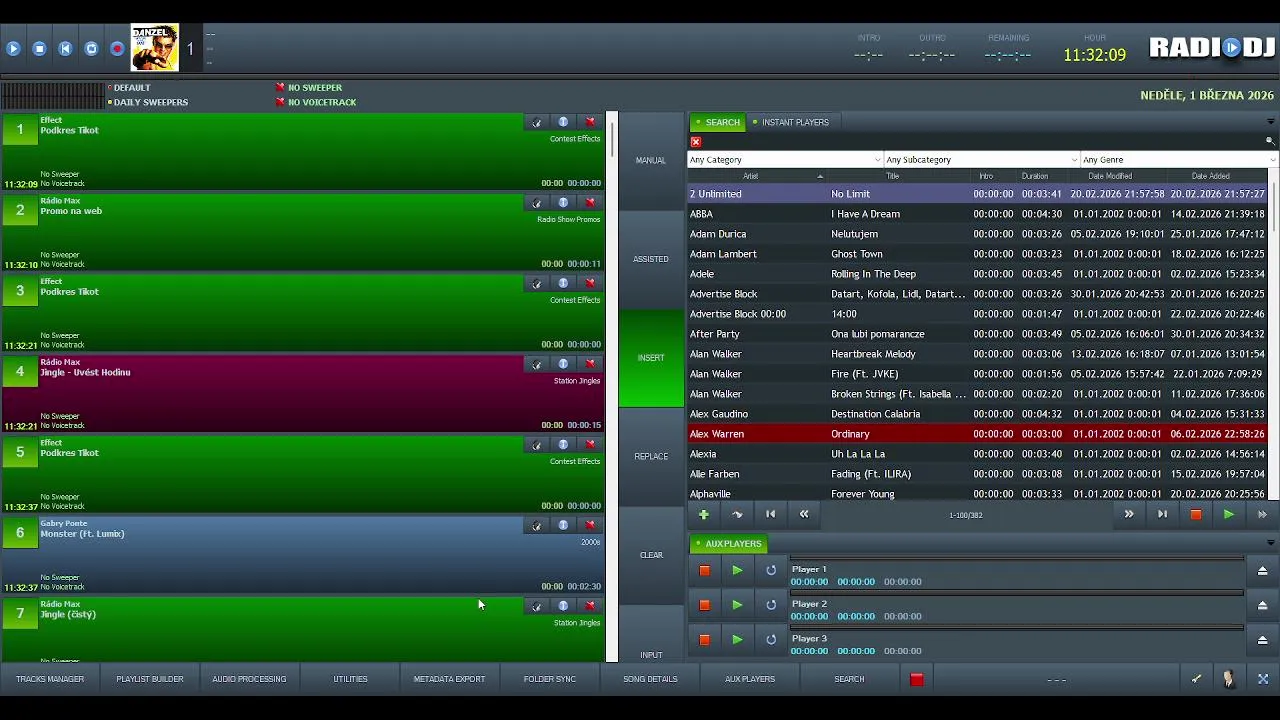Sort search results by Artist column
The image size is (1280, 720).
tap(756, 176)
